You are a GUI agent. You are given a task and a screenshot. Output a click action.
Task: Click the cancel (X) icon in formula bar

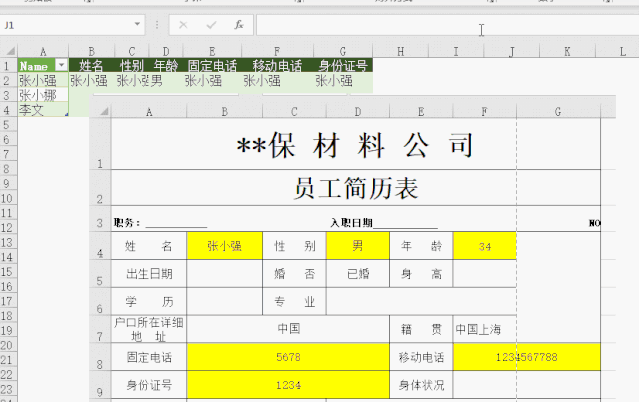pos(183,25)
